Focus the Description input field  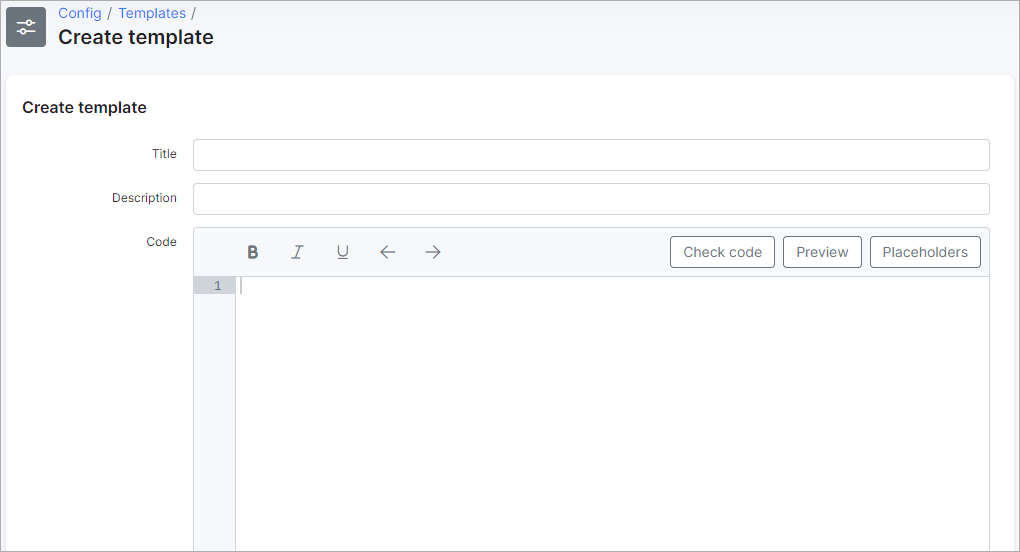(591, 199)
